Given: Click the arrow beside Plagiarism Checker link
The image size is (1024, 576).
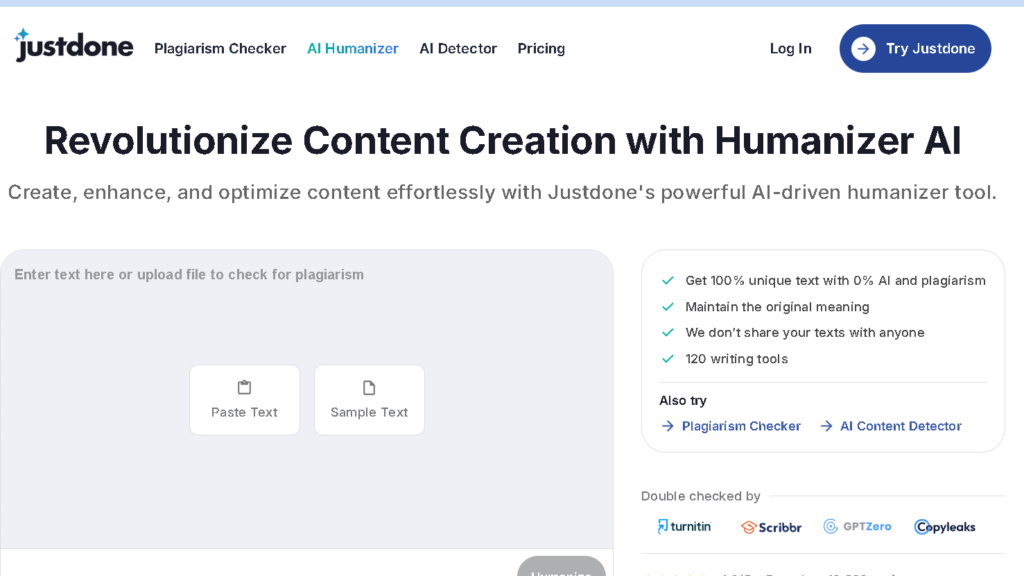Looking at the screenshot, I should [668, 426].
